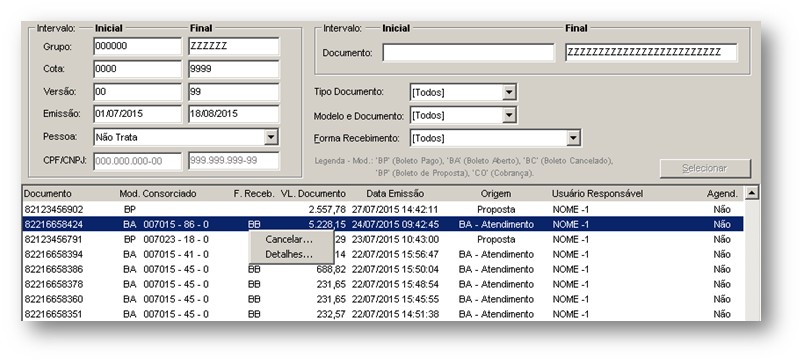Image resolution: width=803 pixels, height=363 pixels.
Task: Sort by the Origem column header
Action: (496, 194)
